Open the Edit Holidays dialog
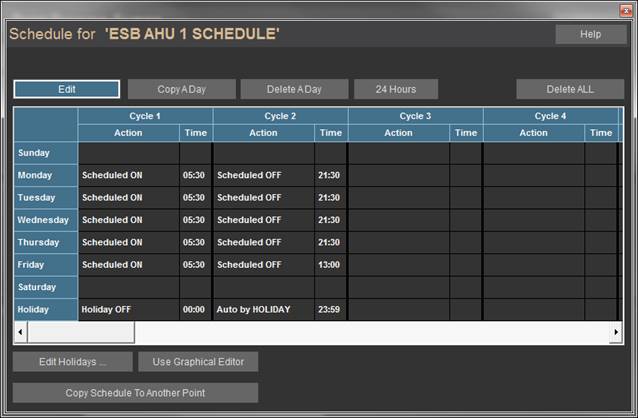 [x=72, y=362]
